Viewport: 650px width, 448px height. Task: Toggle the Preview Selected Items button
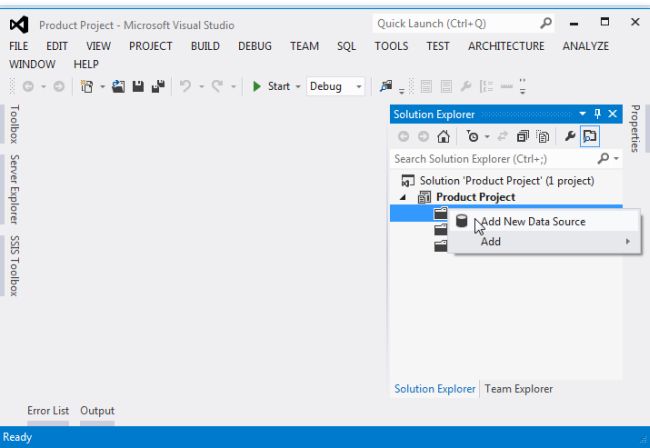tap(590, 136)
